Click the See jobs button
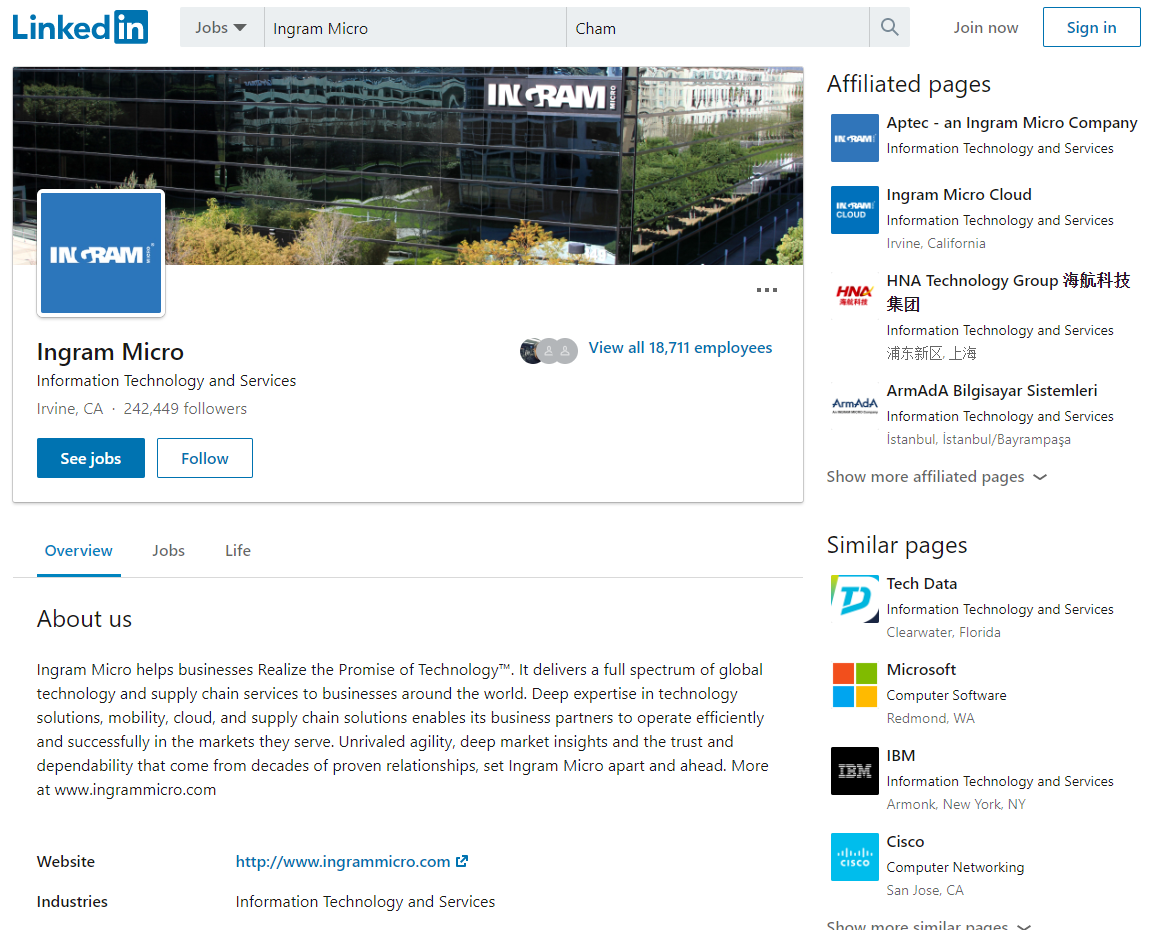1166x930 pixels. [91, 458]
